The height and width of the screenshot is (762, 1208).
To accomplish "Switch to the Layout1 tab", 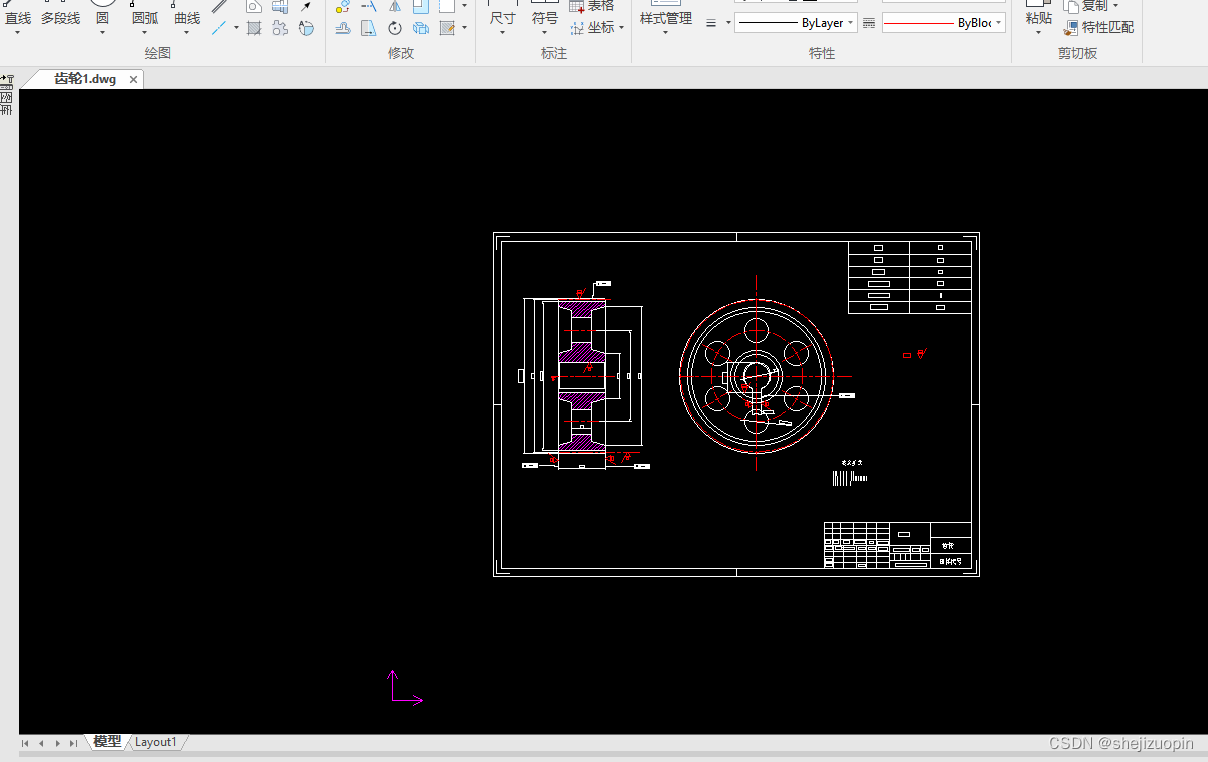I will (155, 742).
